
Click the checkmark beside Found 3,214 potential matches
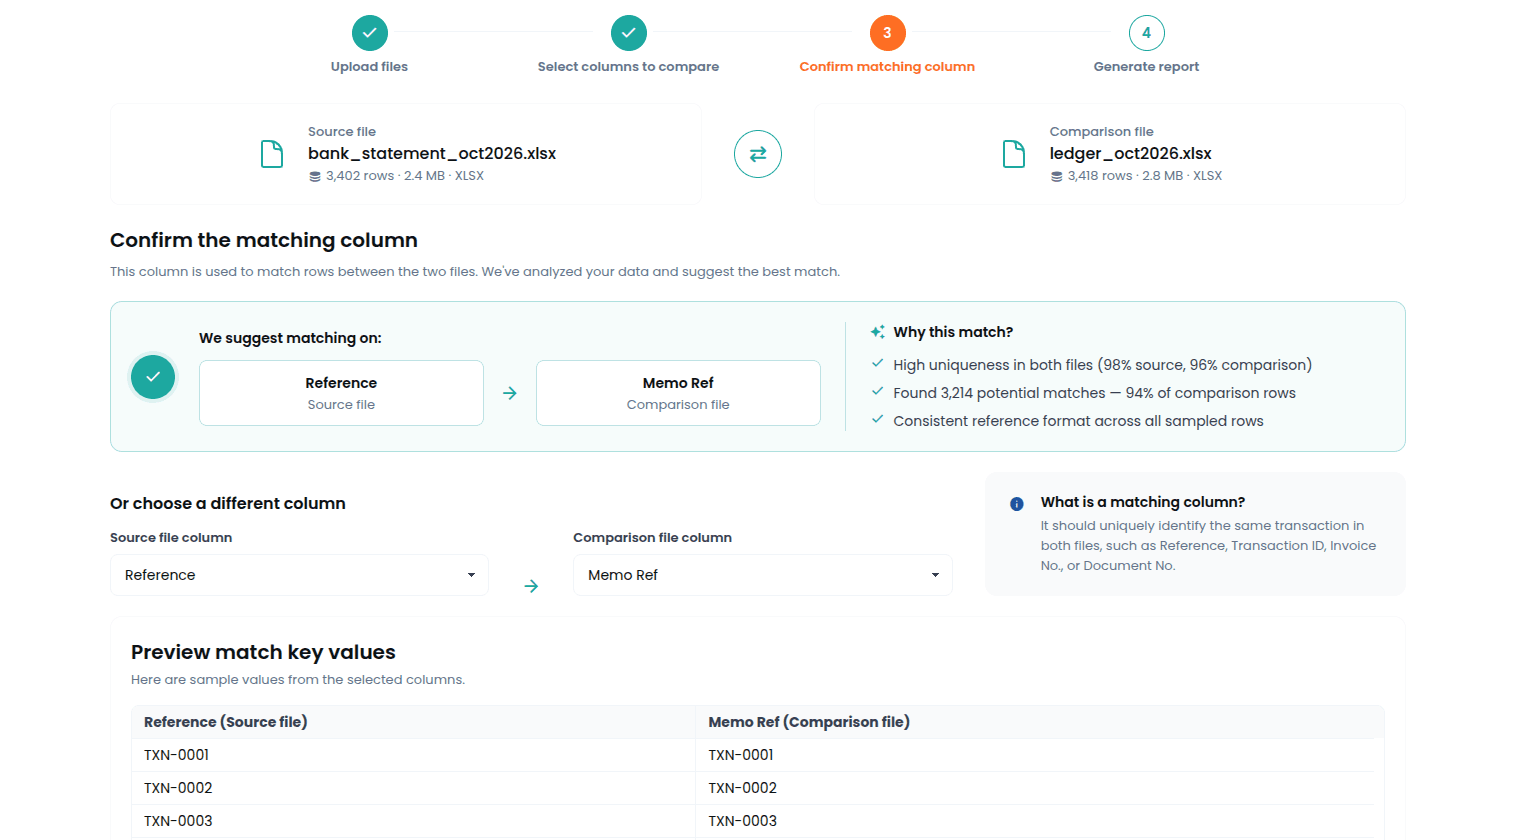878,392
